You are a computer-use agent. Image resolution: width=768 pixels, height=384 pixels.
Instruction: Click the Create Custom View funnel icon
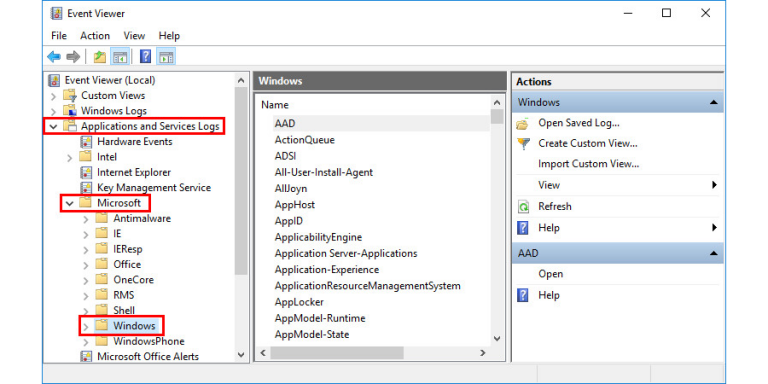point(523,144)
